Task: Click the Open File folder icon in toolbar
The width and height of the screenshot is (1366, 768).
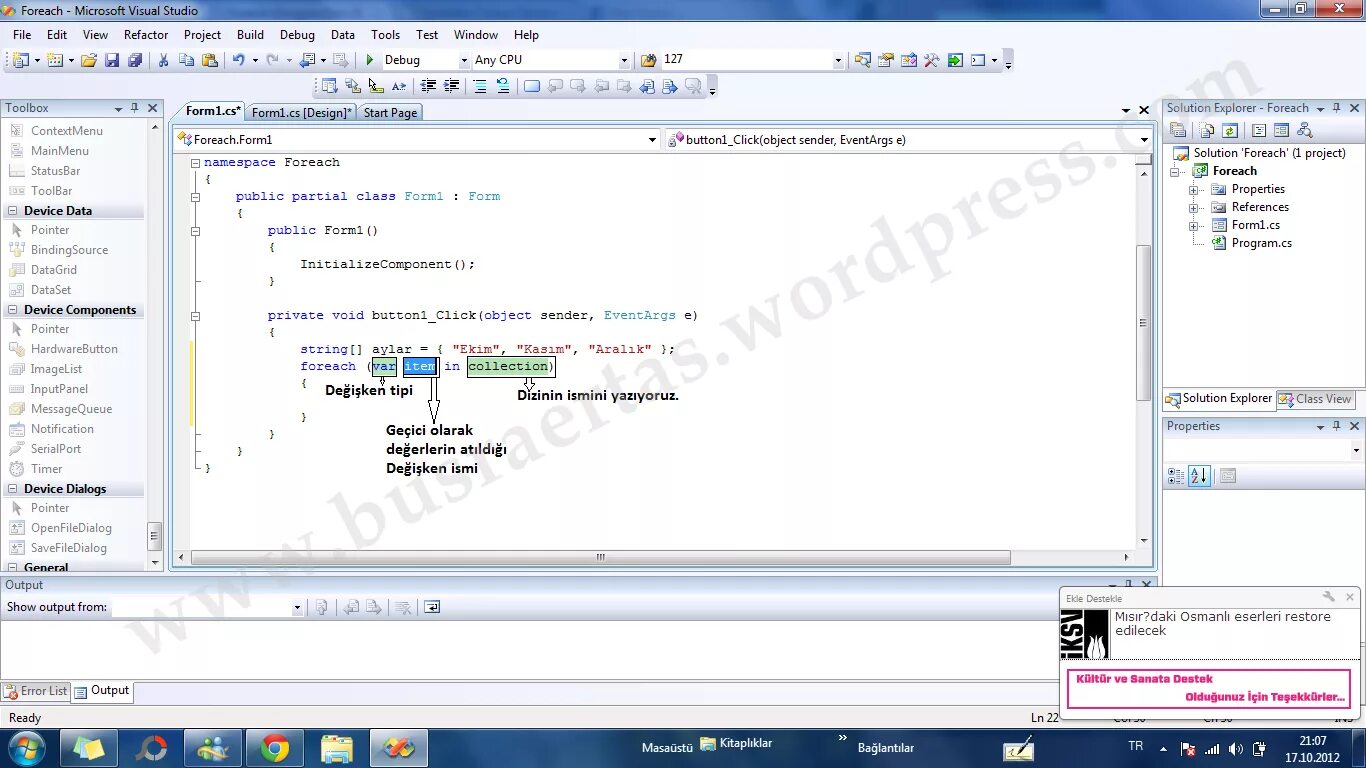Action: click(x=89, y=60)
